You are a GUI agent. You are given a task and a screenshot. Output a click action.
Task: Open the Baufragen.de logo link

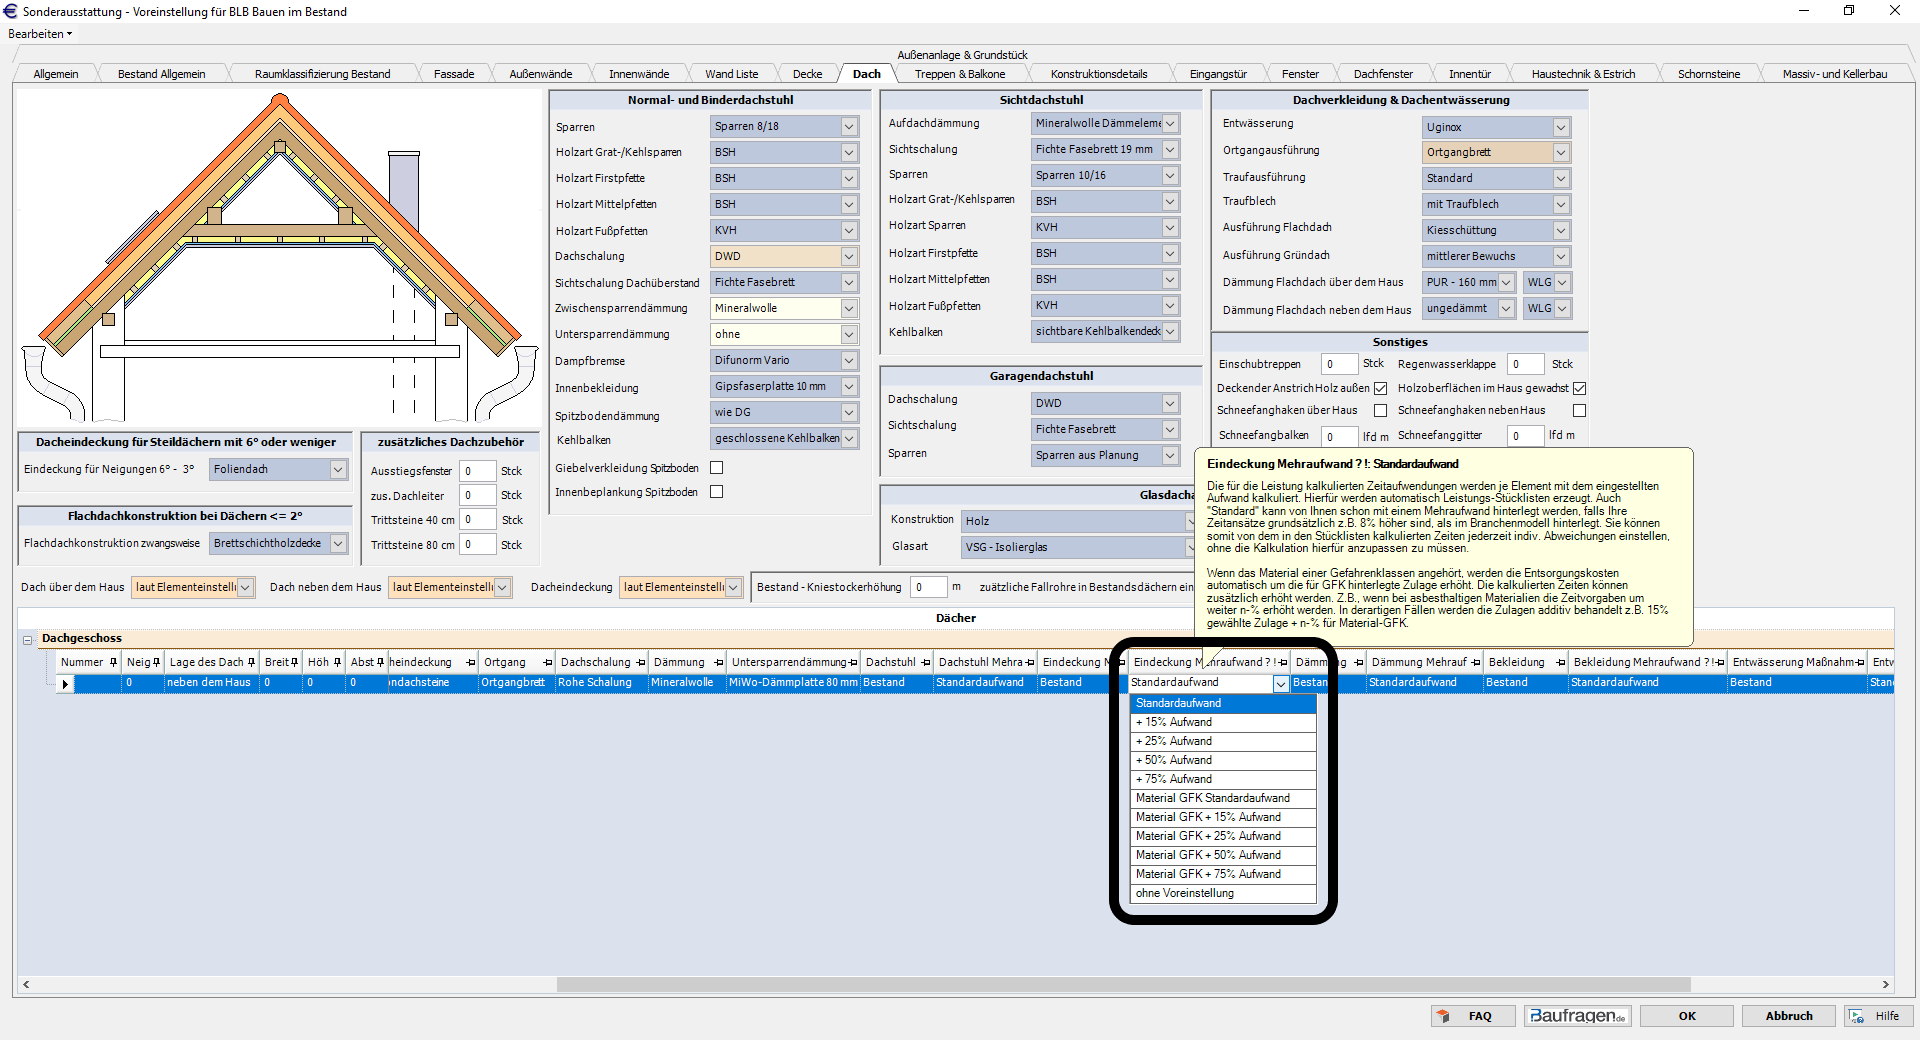(1577, 1016)
